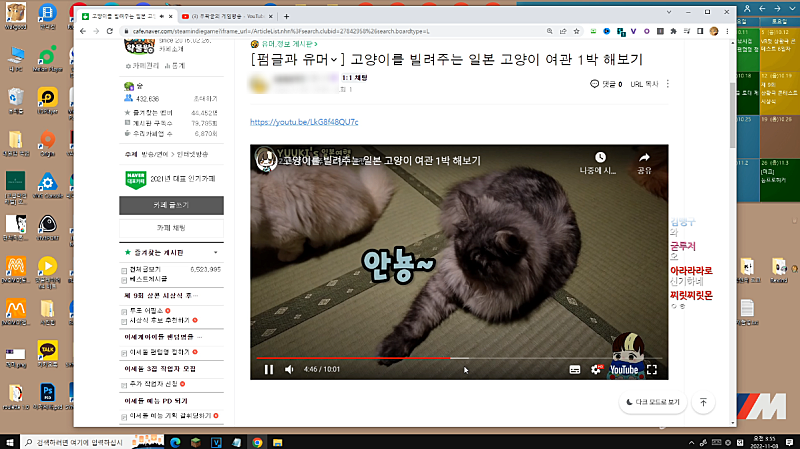Mute the video with the speaker icon
The height and width of the screenshot is (449, 800).
pyautogui.click(x=290, y=369)
